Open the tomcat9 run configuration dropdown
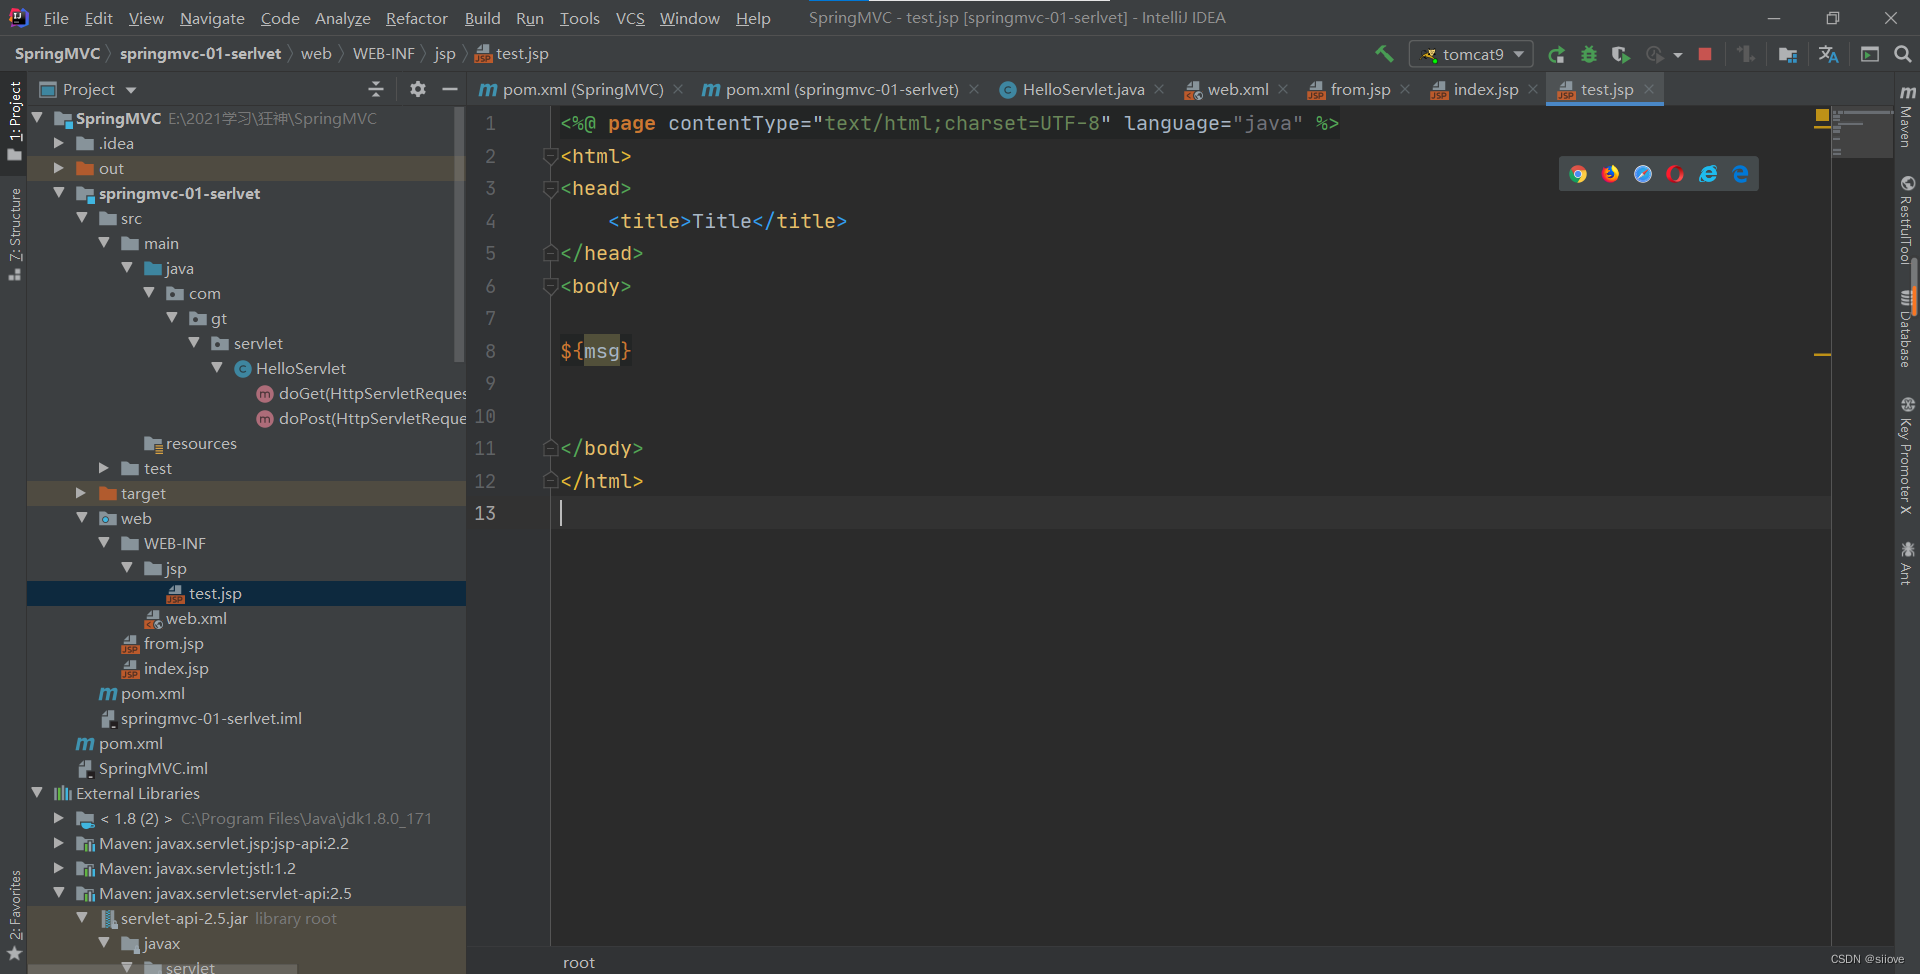 click(x=1471, y=54)
